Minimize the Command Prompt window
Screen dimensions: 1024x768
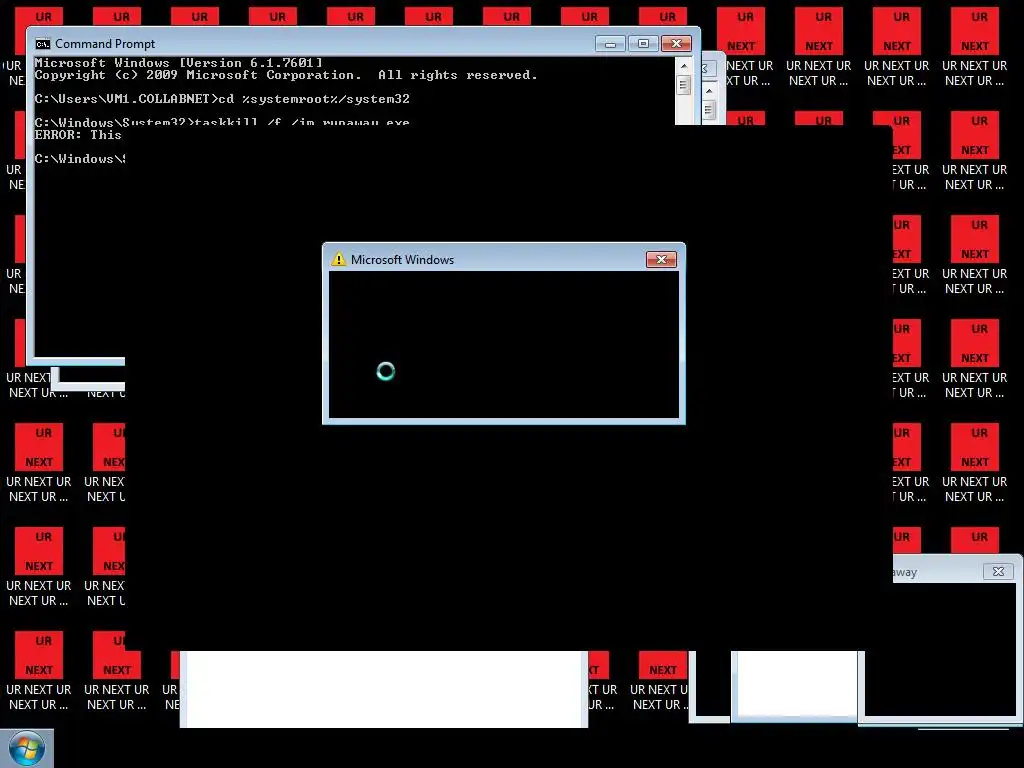tap(610, 44)
